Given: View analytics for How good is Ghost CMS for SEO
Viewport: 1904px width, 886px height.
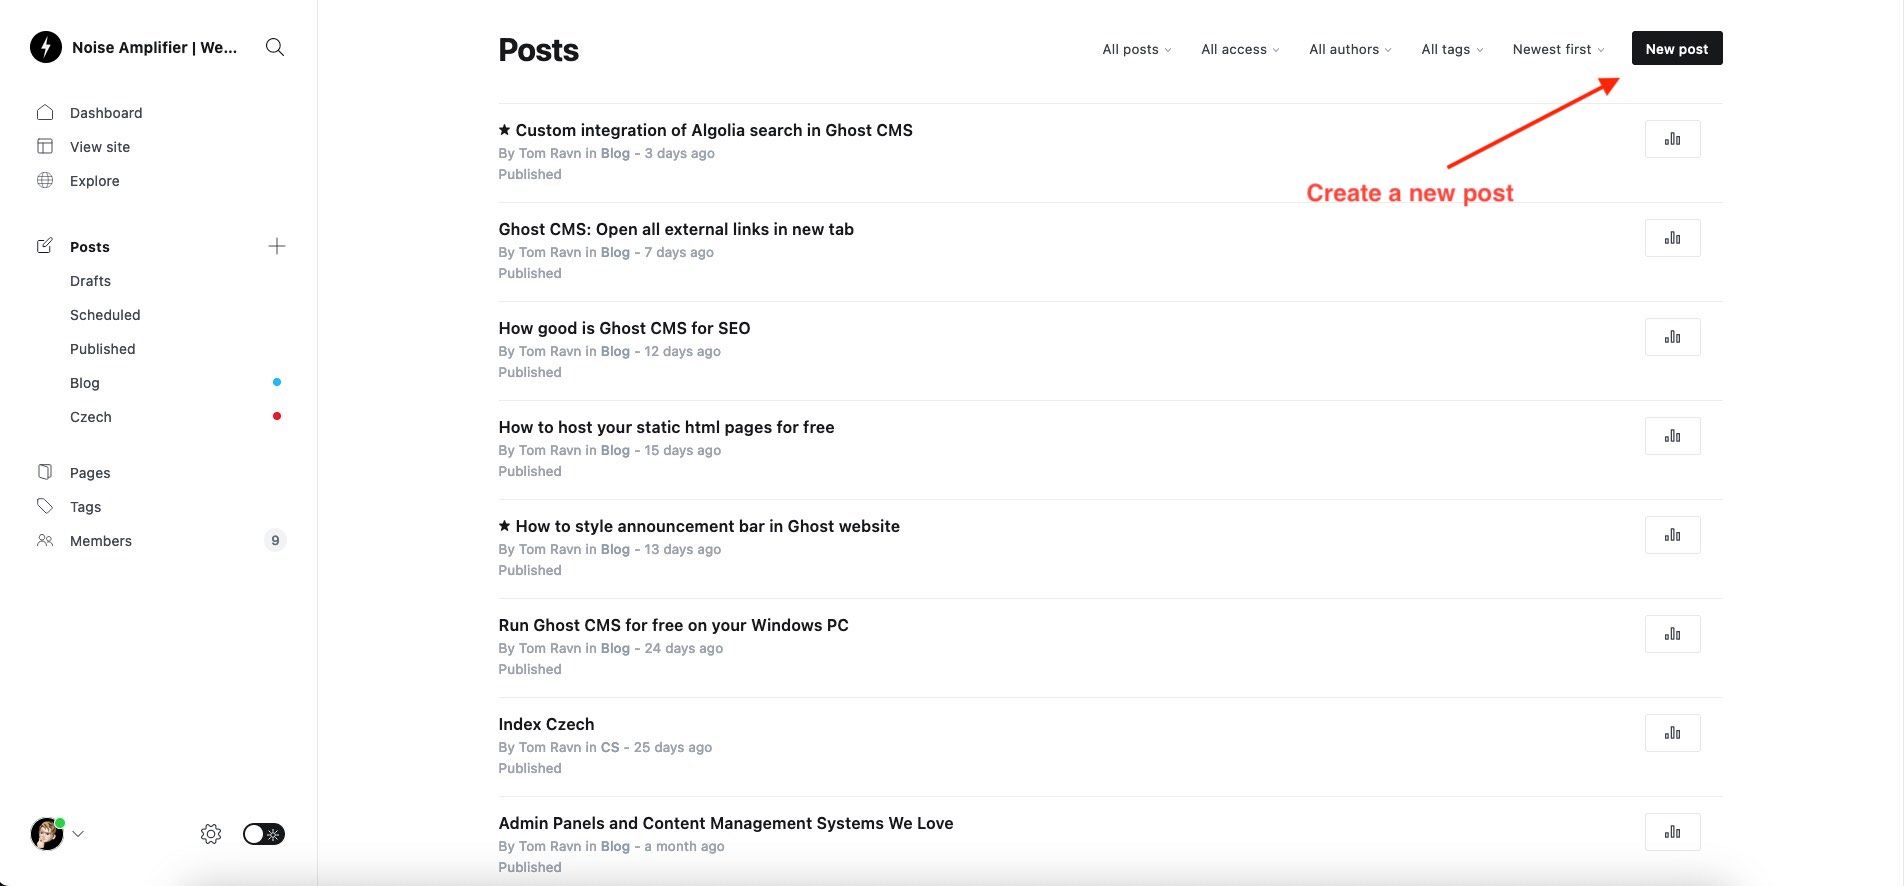Looking at the screenshot, I should 1672,337.
